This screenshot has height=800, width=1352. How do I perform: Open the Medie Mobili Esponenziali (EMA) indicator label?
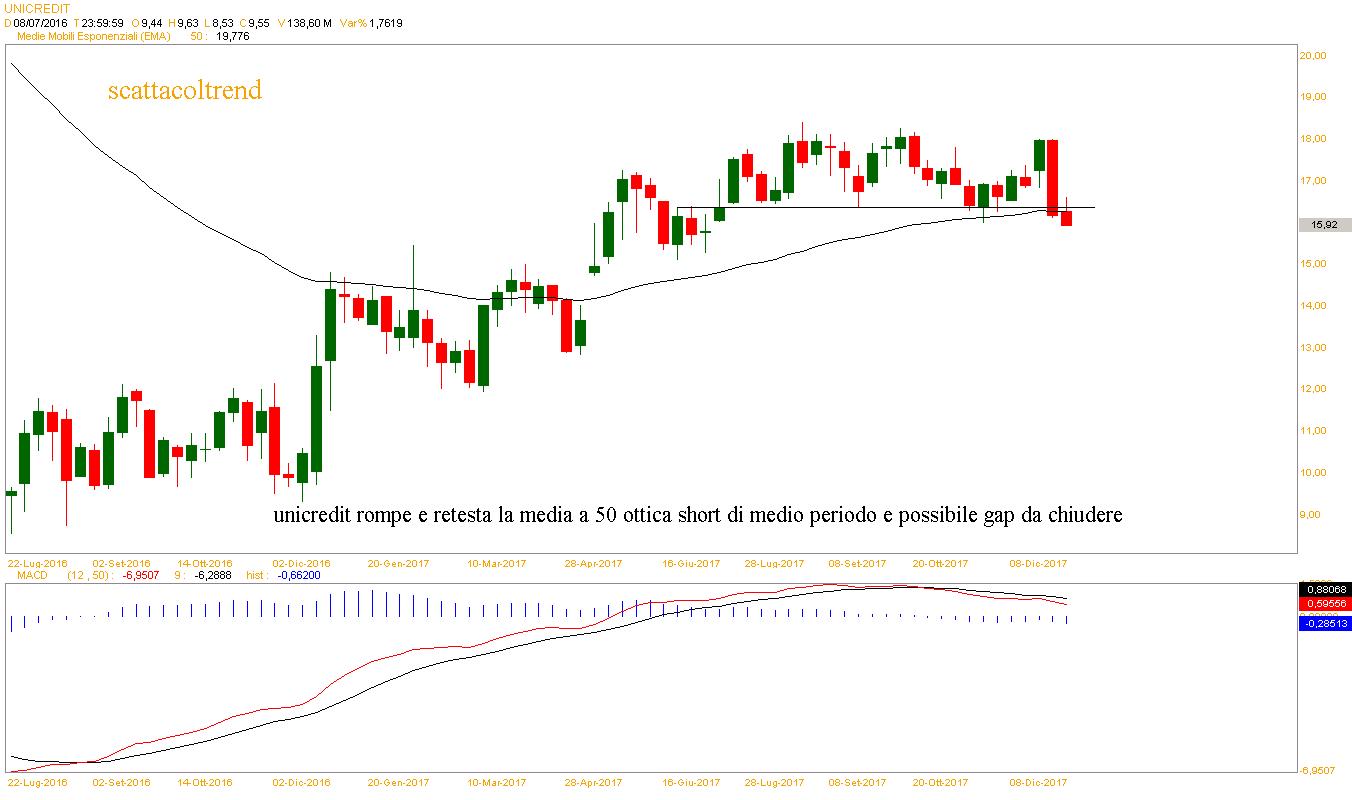point(95,36)
